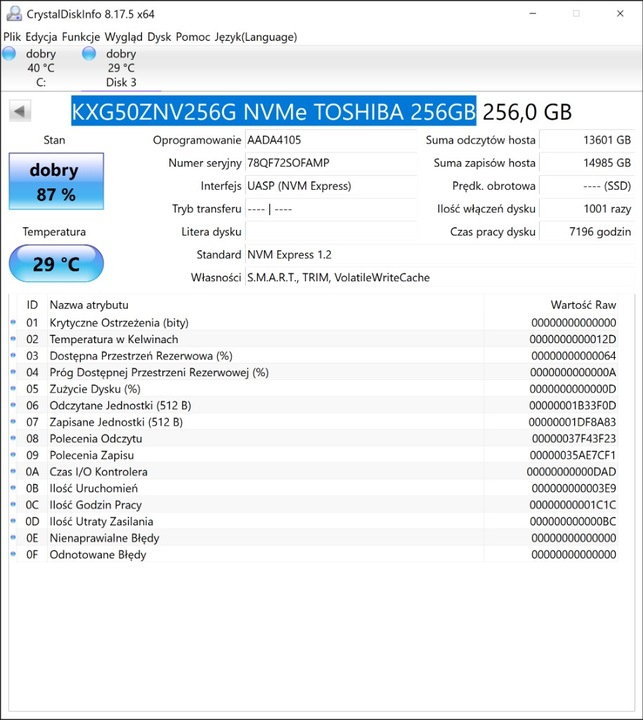Select the Krytyczne Ostrzeżenia (bity) row

(314, 323)
